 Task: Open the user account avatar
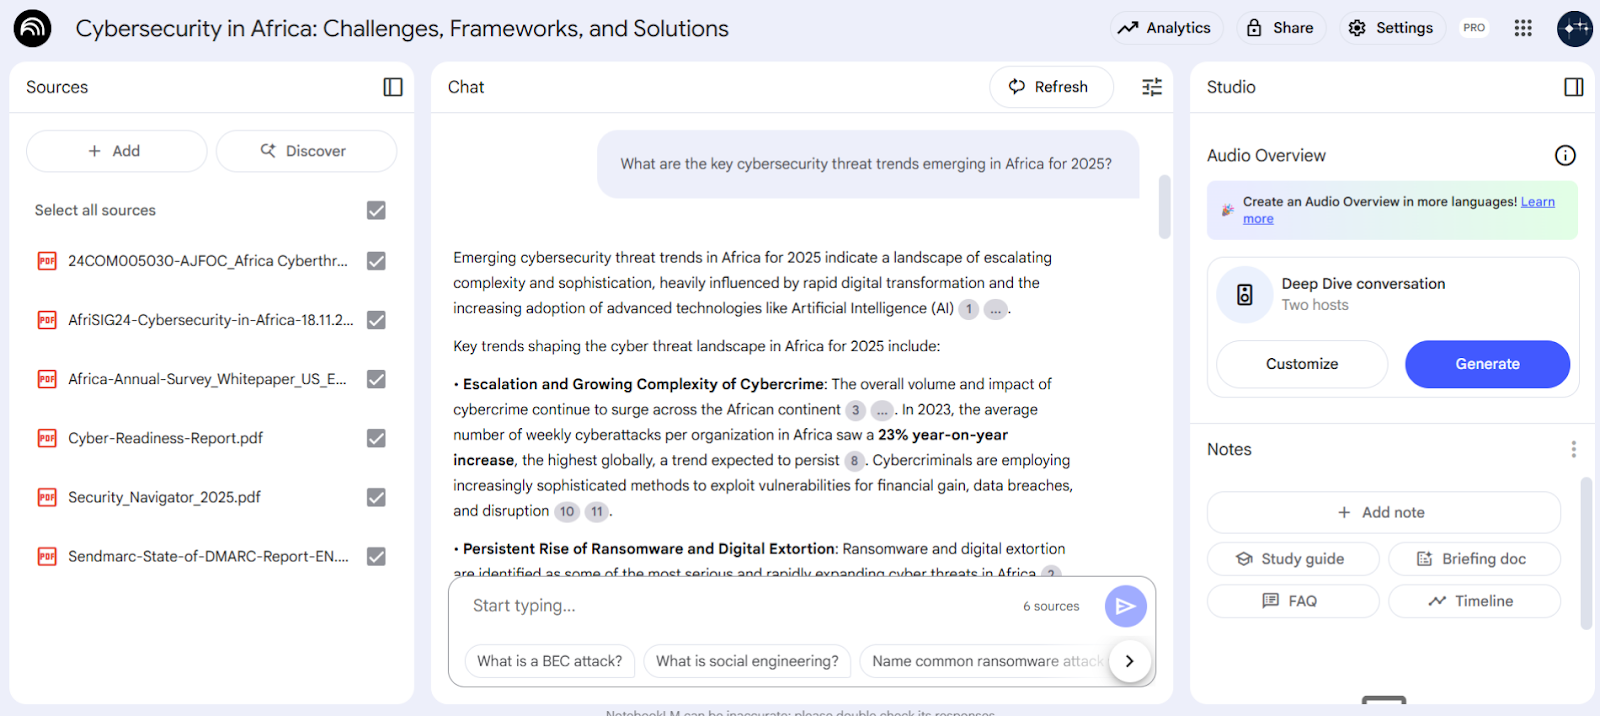(1575, 28)
